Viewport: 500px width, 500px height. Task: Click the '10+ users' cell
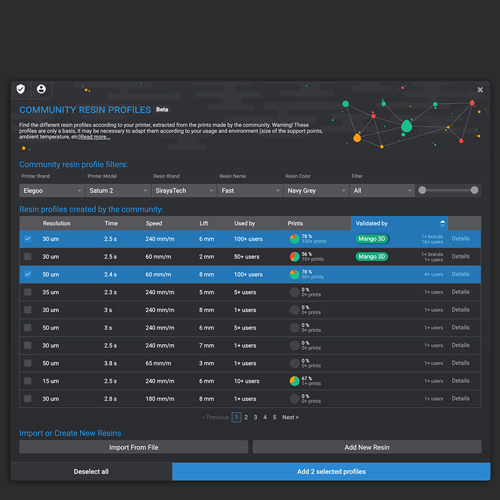[x=247, y=381]
